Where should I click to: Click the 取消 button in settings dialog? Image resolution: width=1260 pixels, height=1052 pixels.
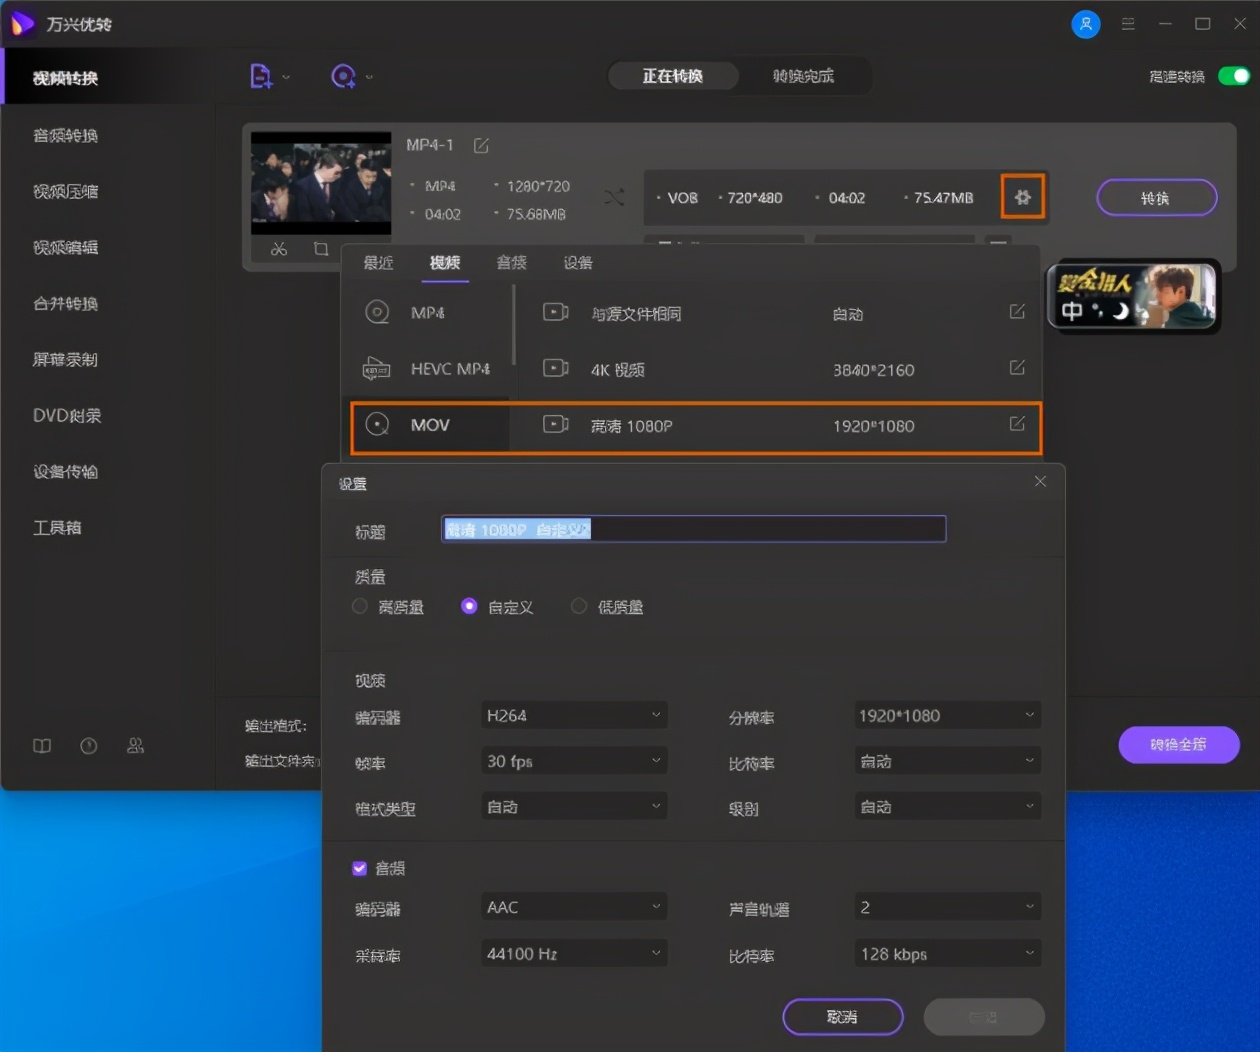[842, 1016]
